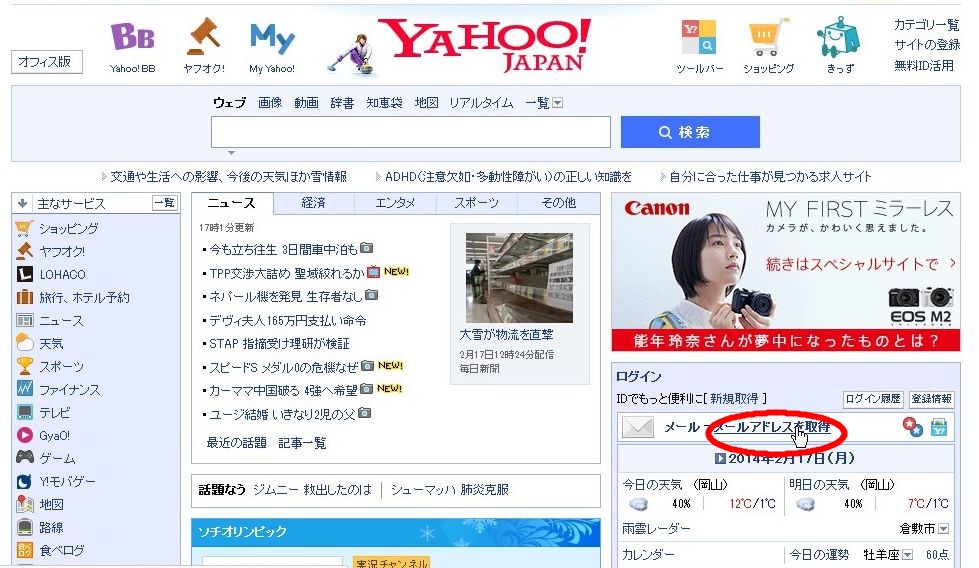
Task: Open ゲーム in the sidebar
Action: click(57, 459)
